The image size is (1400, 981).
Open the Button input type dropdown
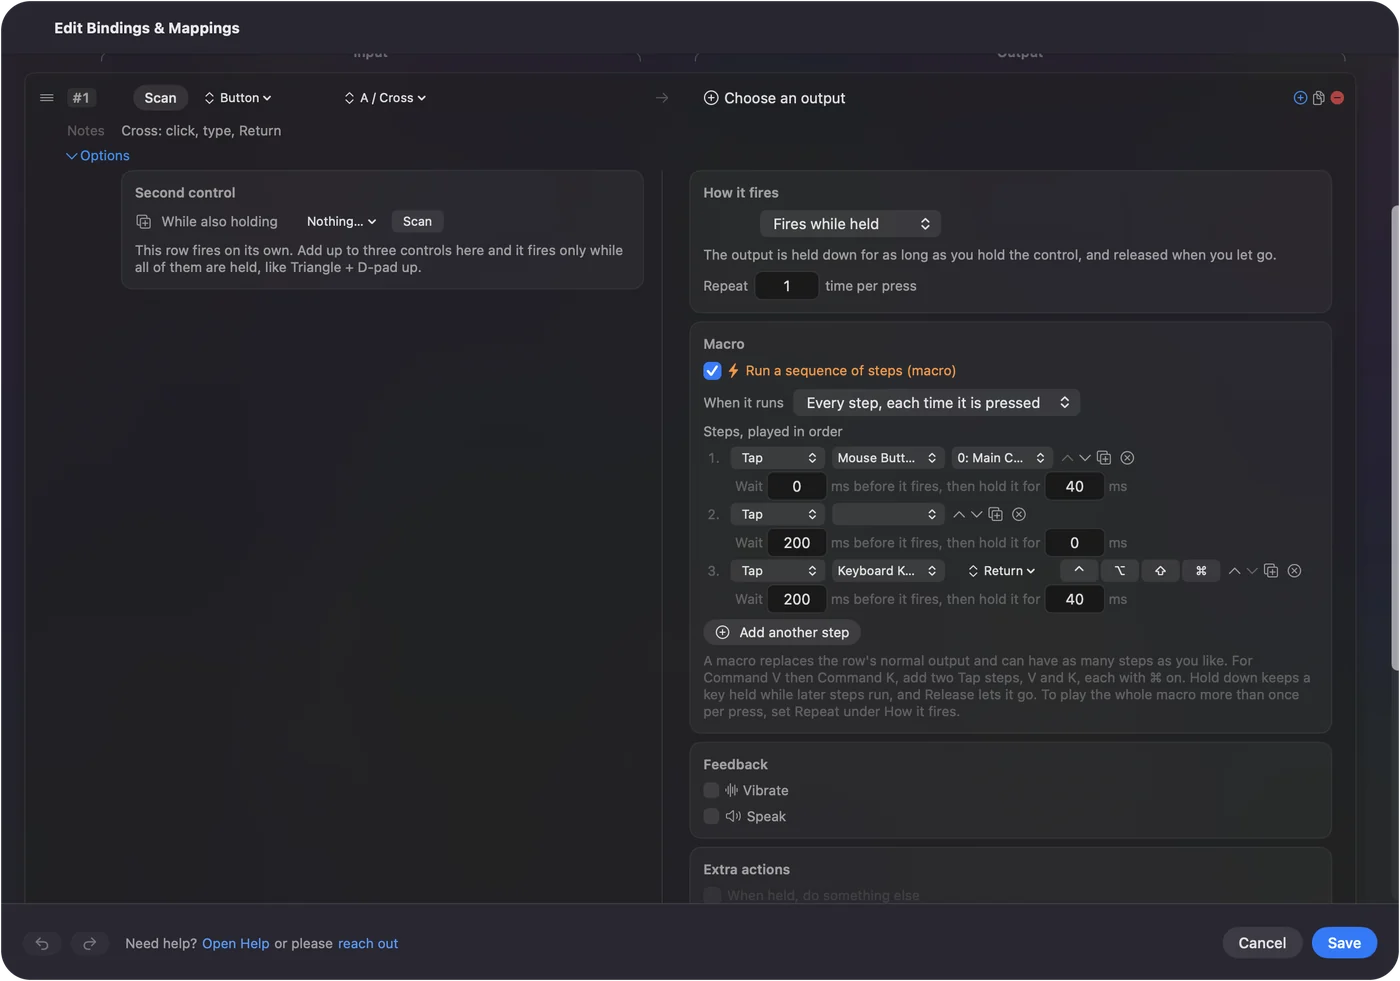click(x=238, y=98)
